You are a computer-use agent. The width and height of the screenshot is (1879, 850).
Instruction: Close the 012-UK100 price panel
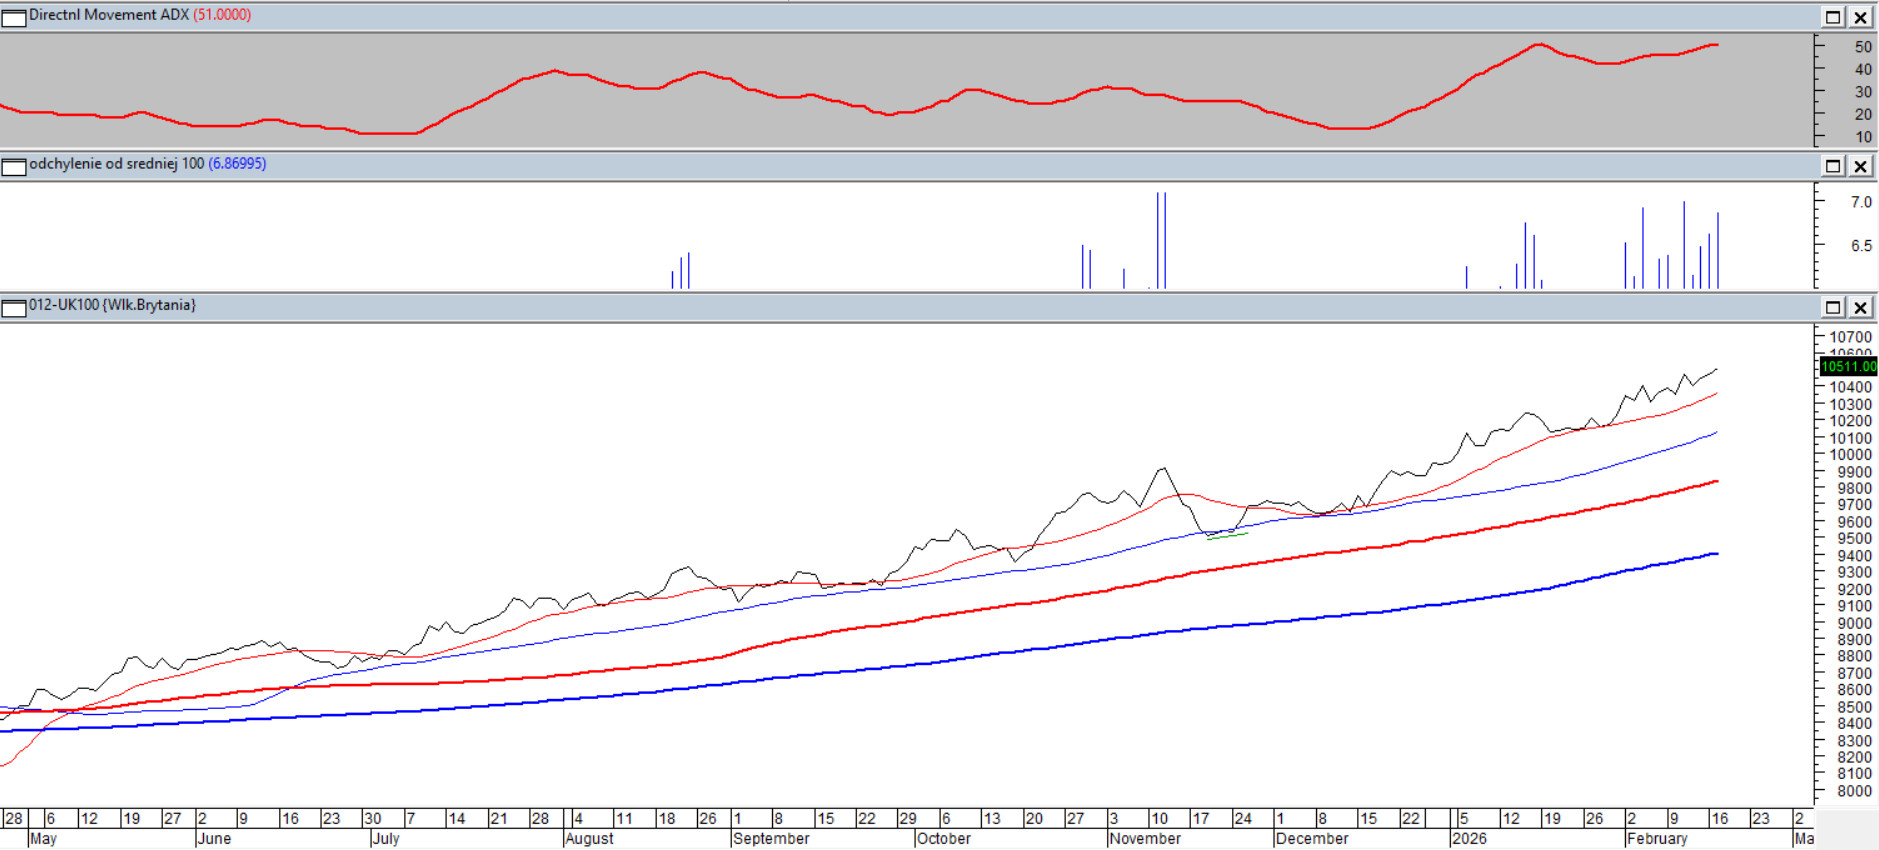pos(1860,307)
